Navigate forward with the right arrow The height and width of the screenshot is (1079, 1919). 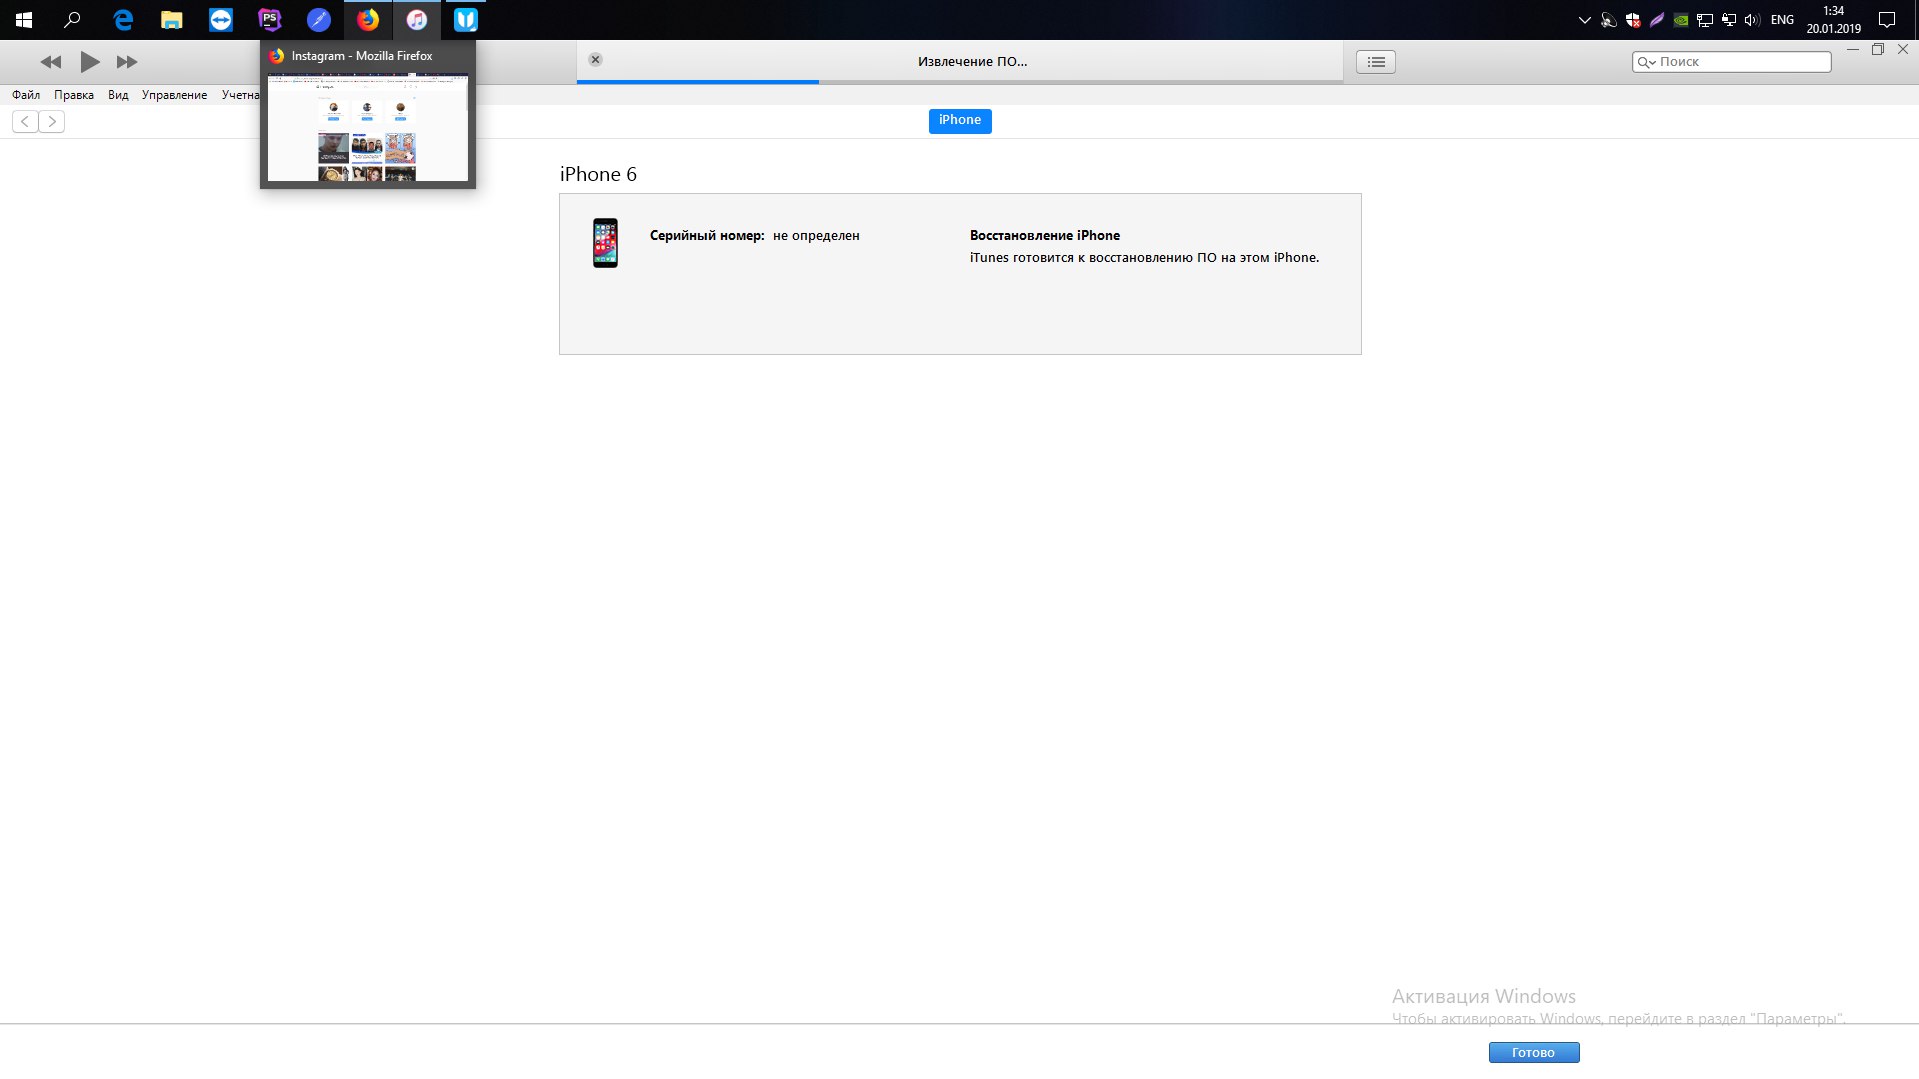click(52, 121)
